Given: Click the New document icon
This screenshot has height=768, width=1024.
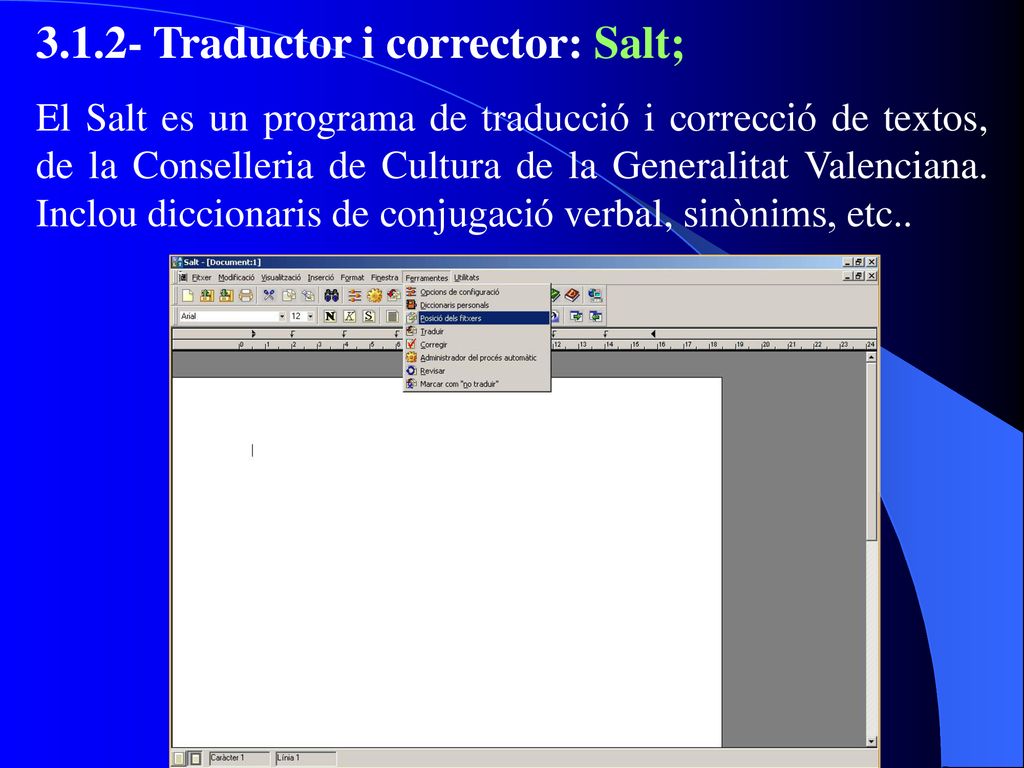Looking at the screenshot, I should (187, 295).
